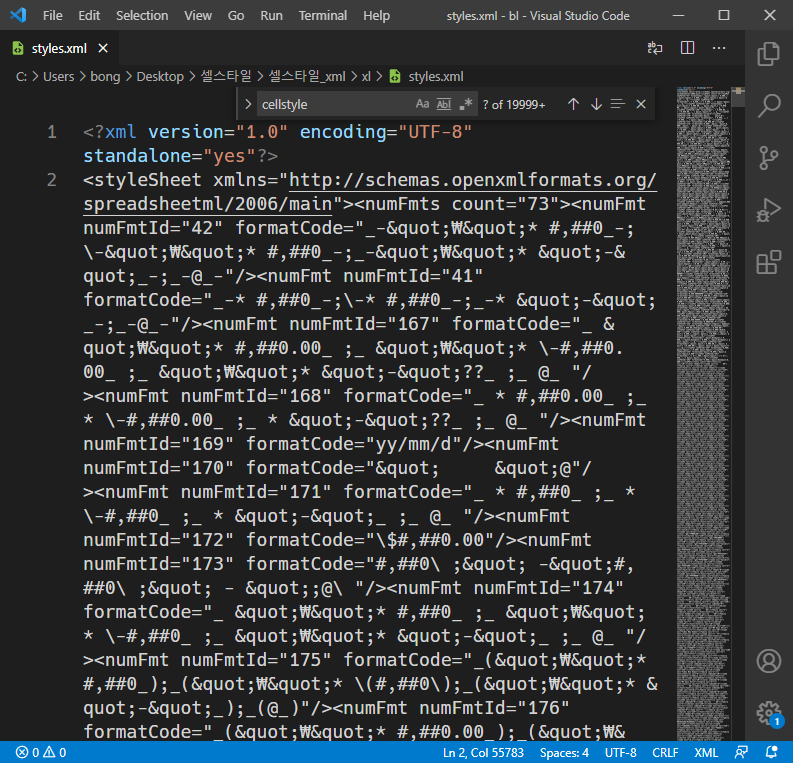
Task: Change indentation via Spaces: 4
Action: click(x=564, y=752)
